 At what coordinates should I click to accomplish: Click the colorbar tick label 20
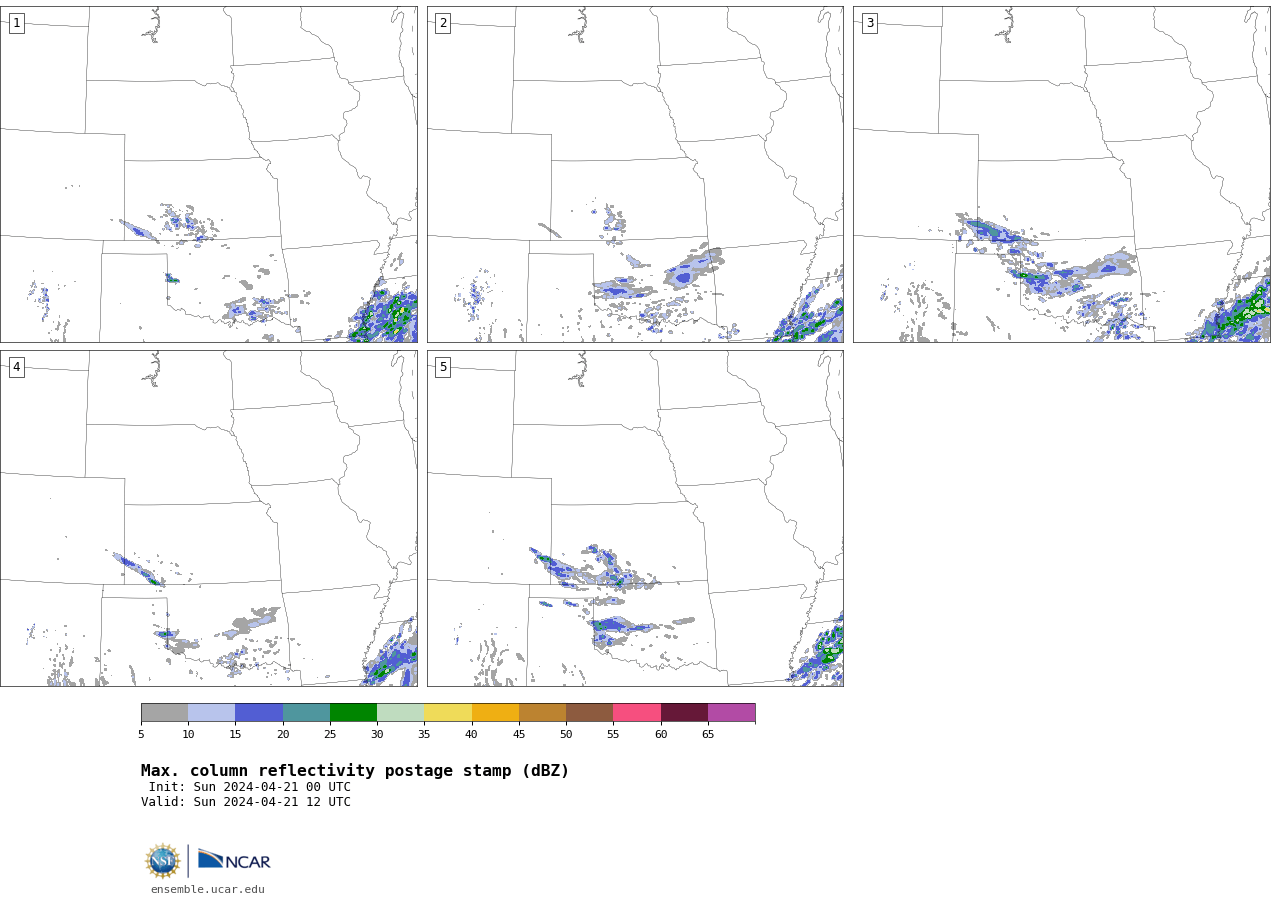coord(283,735)
